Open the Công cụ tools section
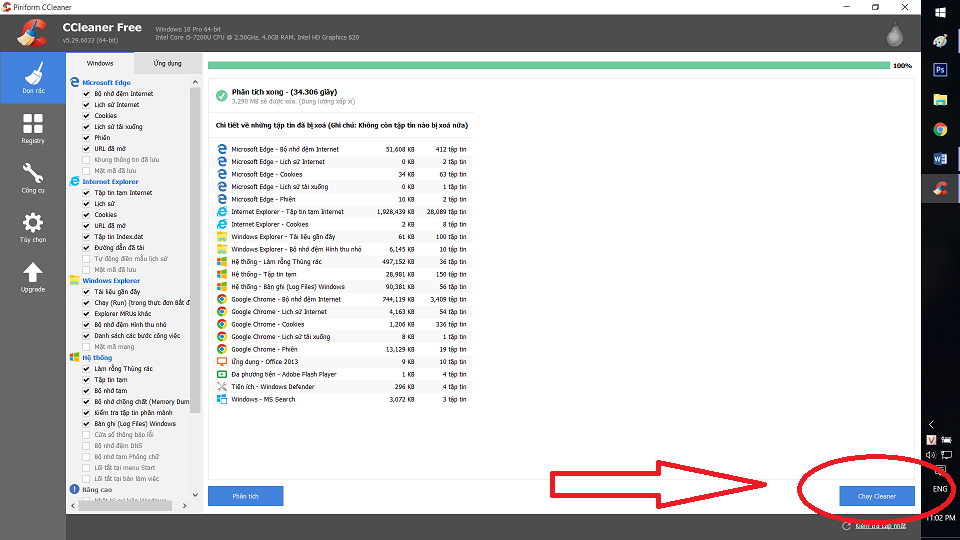Image resolution: width=960 pixels, height=540 pixels. [33, 178]
